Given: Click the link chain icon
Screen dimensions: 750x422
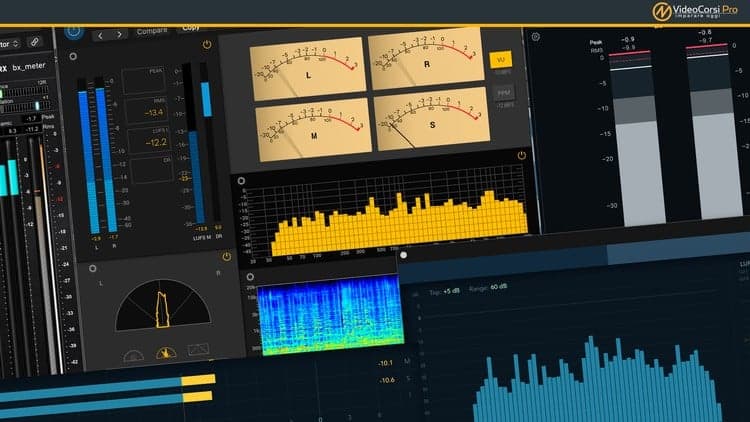Looking at the screenshot, I should (x=34, y=42).
